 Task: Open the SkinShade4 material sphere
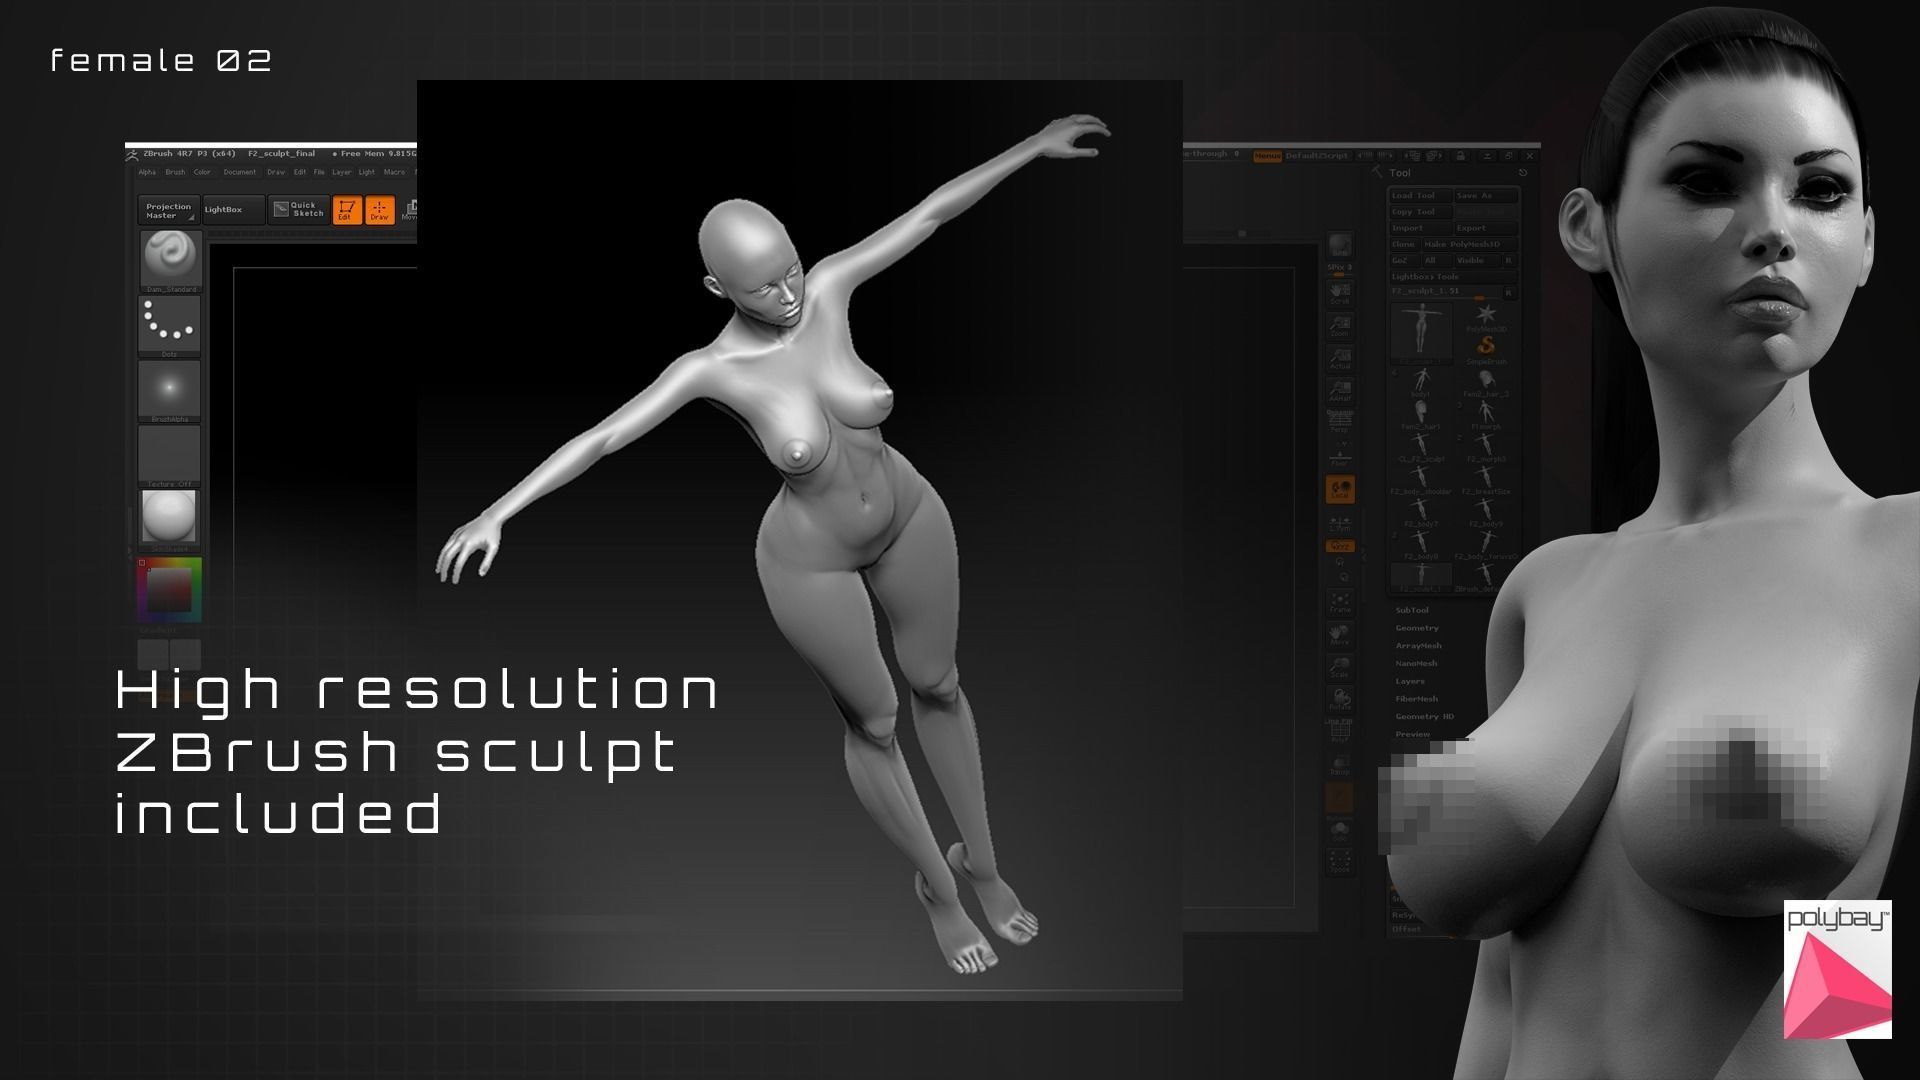[169, 518]
